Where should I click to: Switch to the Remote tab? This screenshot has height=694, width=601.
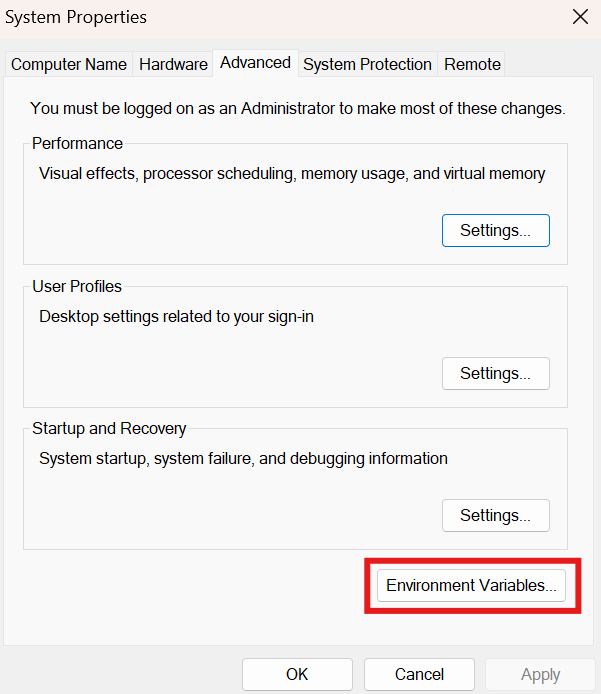pyautogui.click(x=472, y=64)
